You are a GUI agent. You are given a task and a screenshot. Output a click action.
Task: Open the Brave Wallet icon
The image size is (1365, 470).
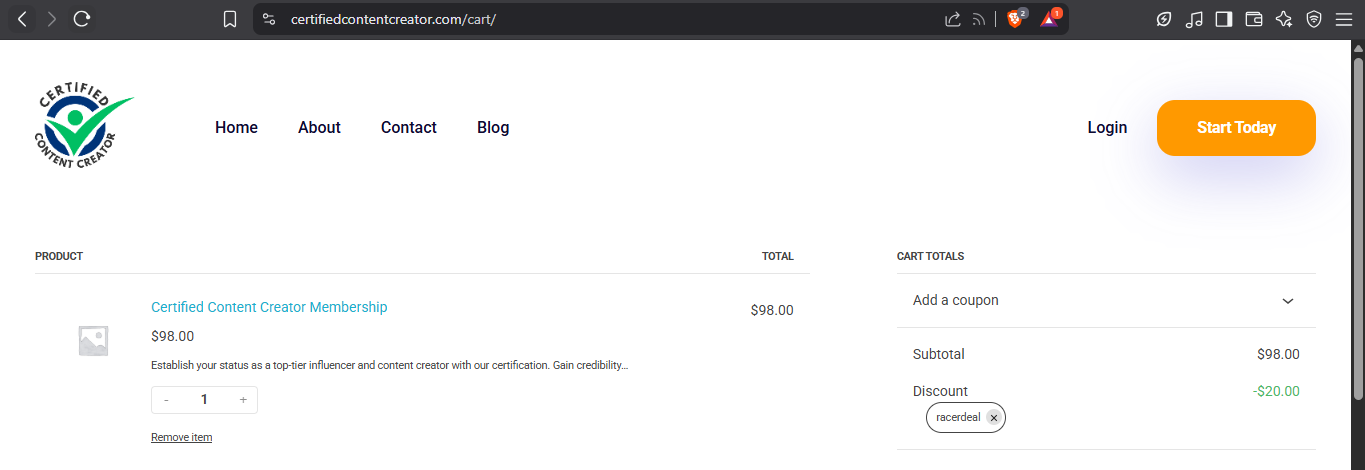coord(1254,19)
